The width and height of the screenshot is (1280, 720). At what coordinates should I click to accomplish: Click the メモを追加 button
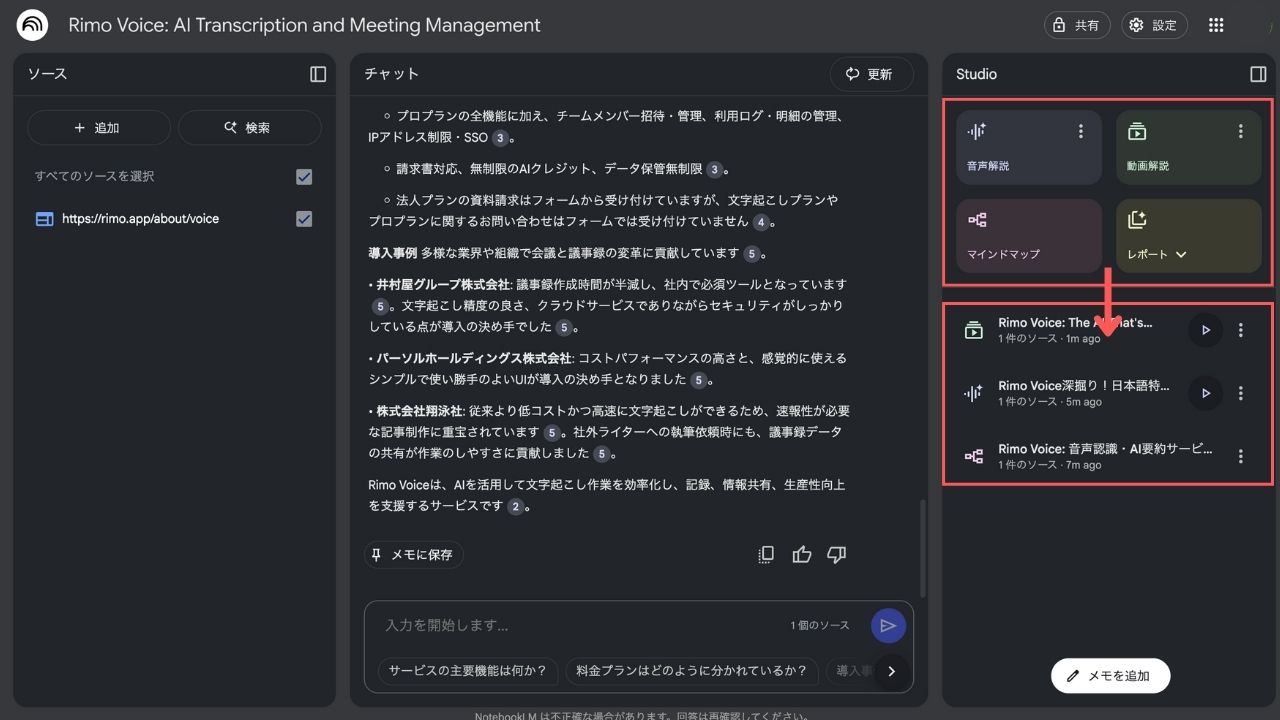coord(1110,675)
